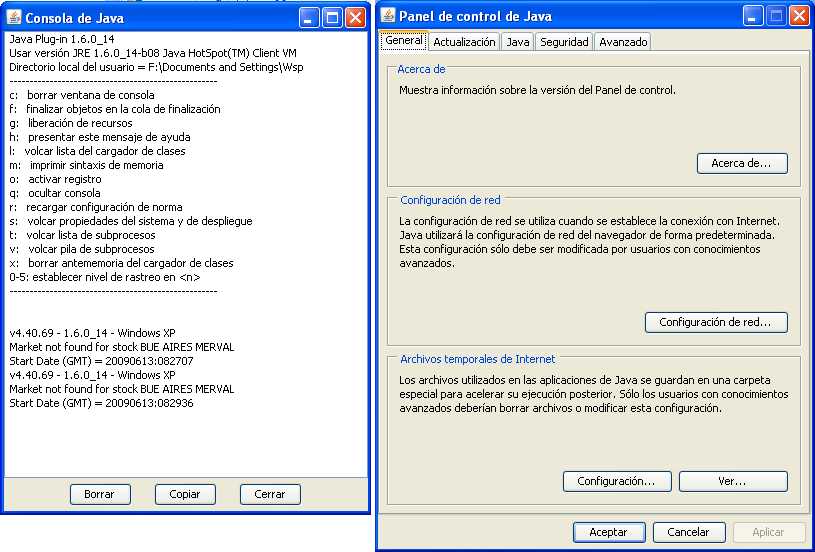The height and width of the screenshot is (552, 815).
Task: Click 'v: volcar pila de subprocesos' line
Action: (82, 249)
